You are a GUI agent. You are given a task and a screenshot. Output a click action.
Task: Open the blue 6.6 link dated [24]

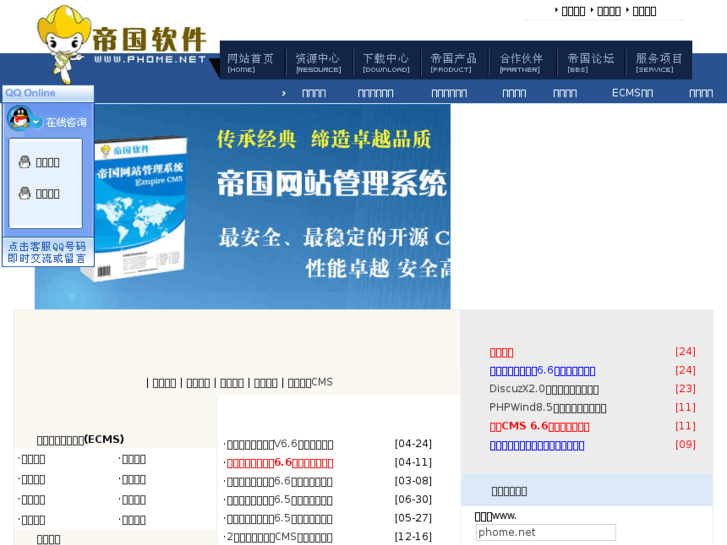pos(542,371)
